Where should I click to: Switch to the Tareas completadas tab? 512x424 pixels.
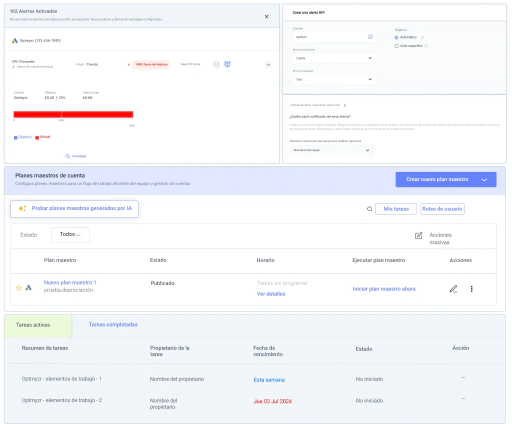(x=113, y=324)
